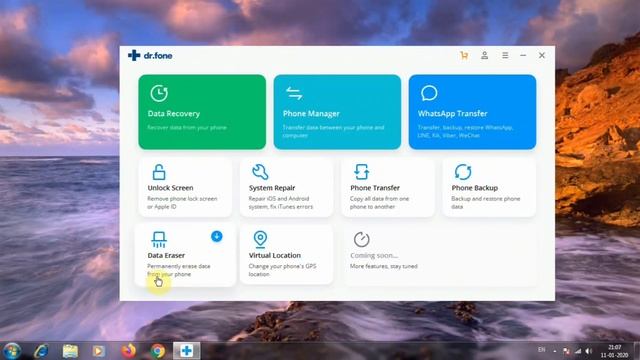Image resolution: width=640 pixels, height=360 pixels.
Task: Open WhatsApp Transfer card
Action: [472, 112]
